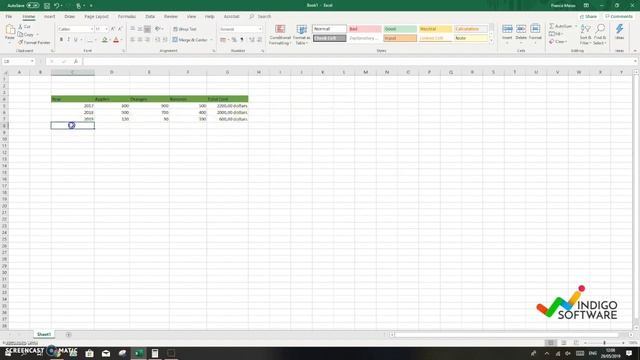Image resolution: width=640 pixels, height=360 pixels.
Task: Switch to the Data tab
Action: (x=150, y=16)
